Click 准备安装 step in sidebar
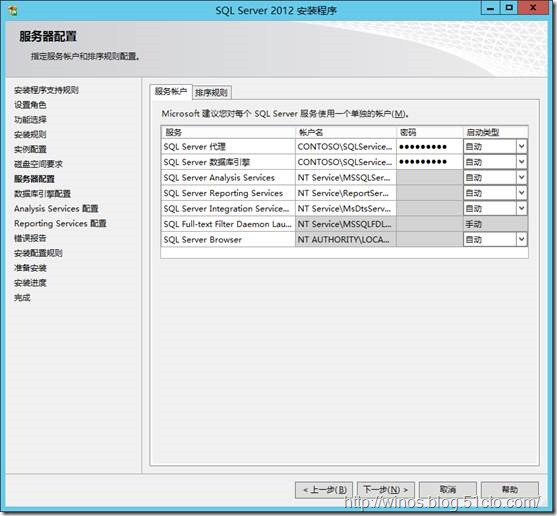Screen dimensions: 557x516 click(30, 268)
